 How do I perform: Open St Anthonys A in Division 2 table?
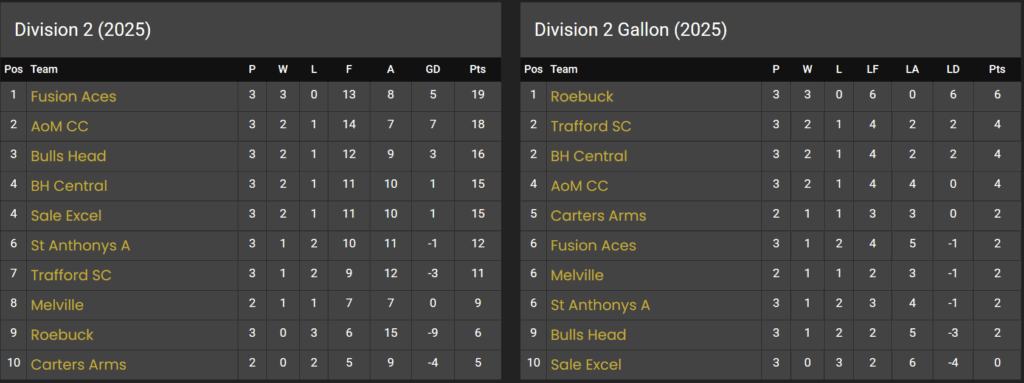80,246
